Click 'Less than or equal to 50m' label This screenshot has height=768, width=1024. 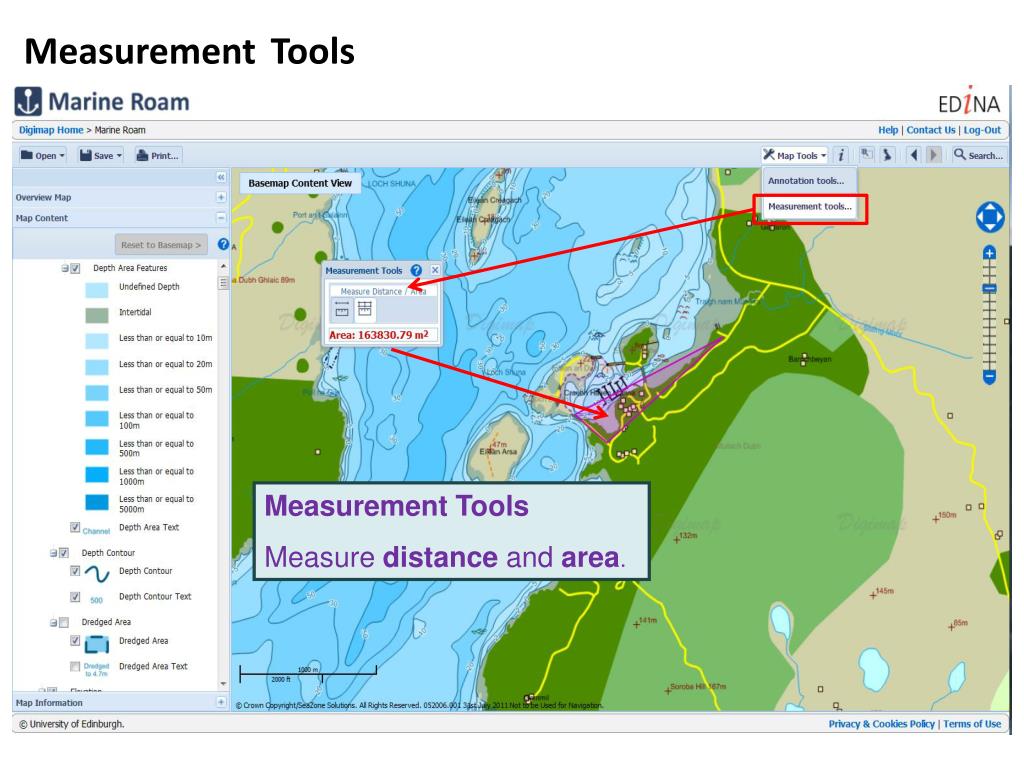(x=165, y=390)
